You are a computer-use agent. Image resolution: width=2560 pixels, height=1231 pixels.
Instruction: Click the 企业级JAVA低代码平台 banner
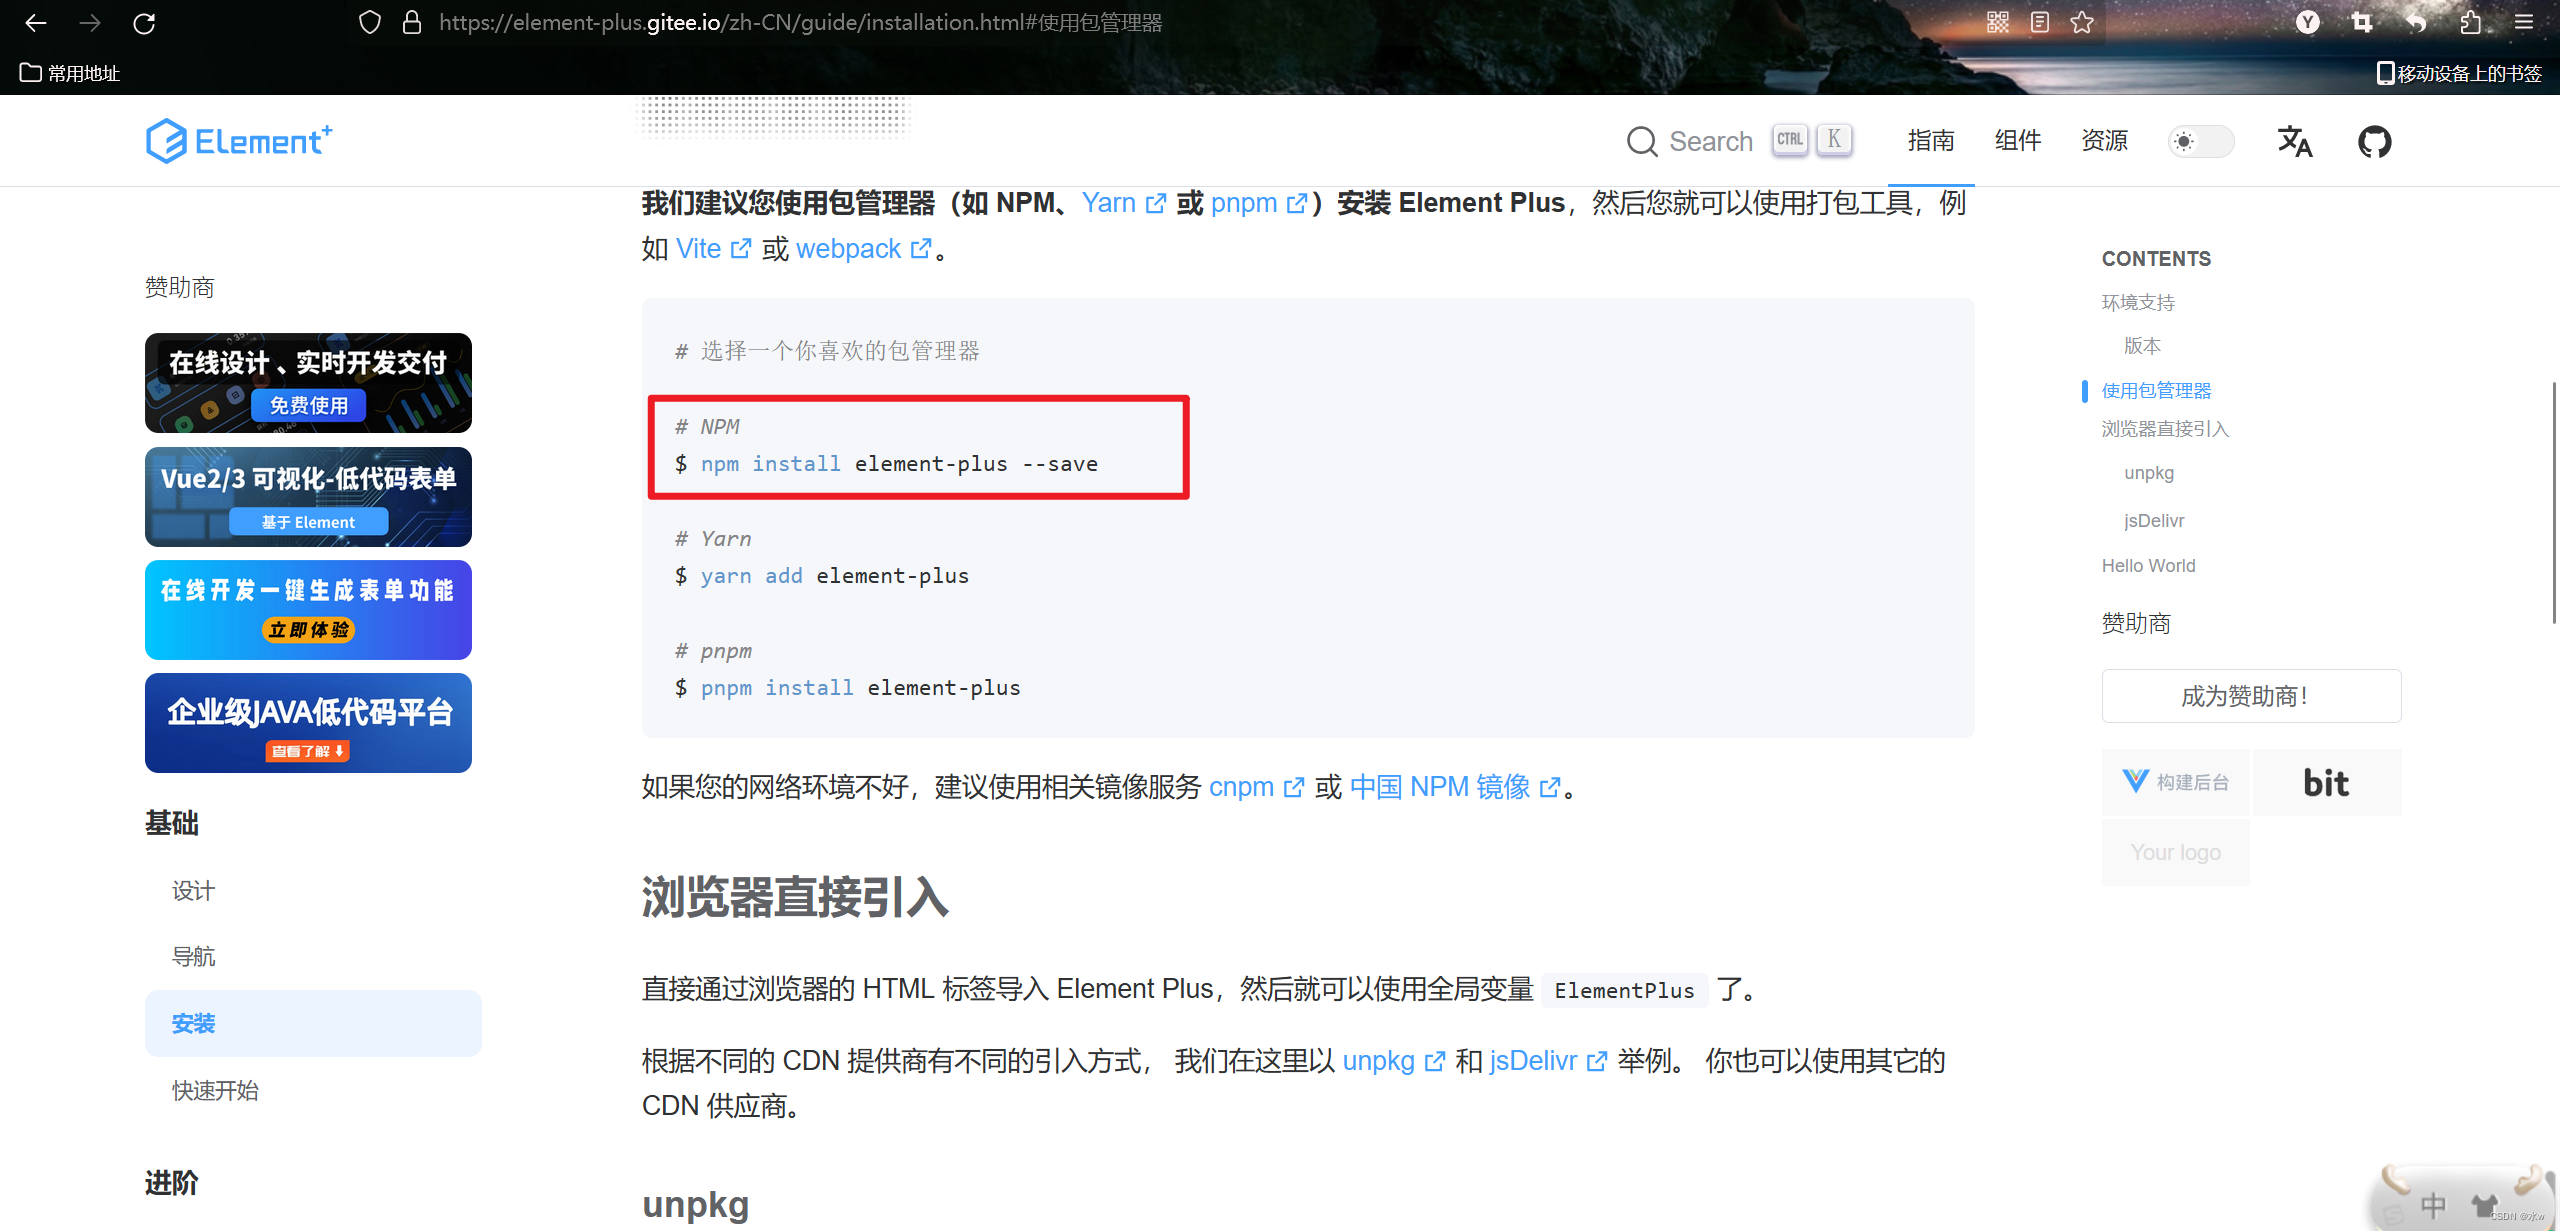point(308,723)
